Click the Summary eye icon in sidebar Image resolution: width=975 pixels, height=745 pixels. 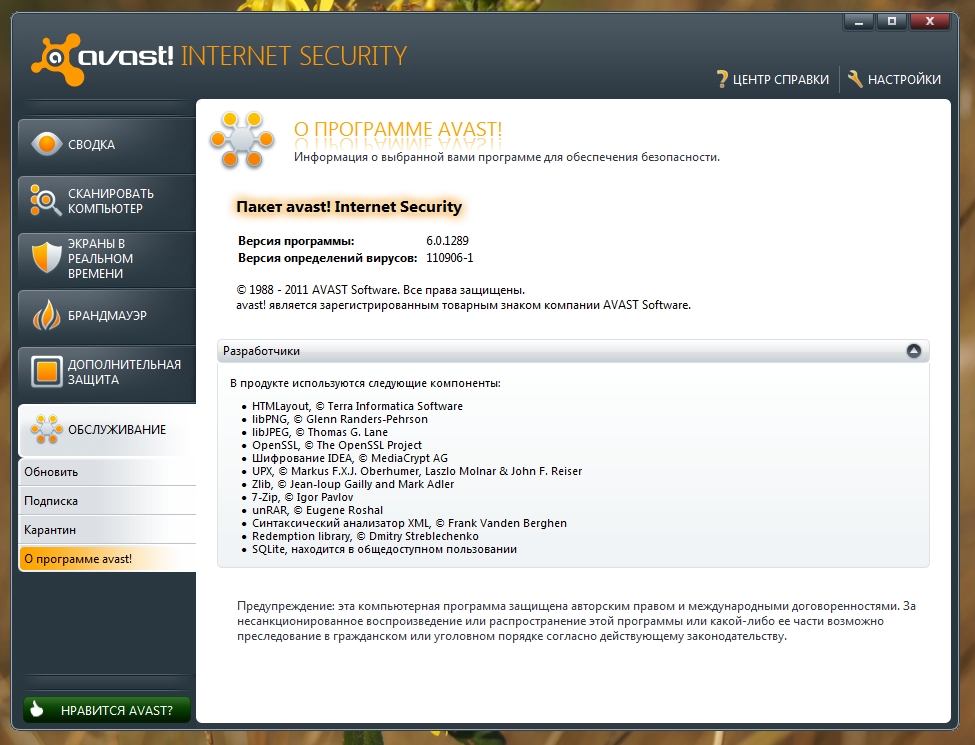pyautogui.click(x=45, y=144)
